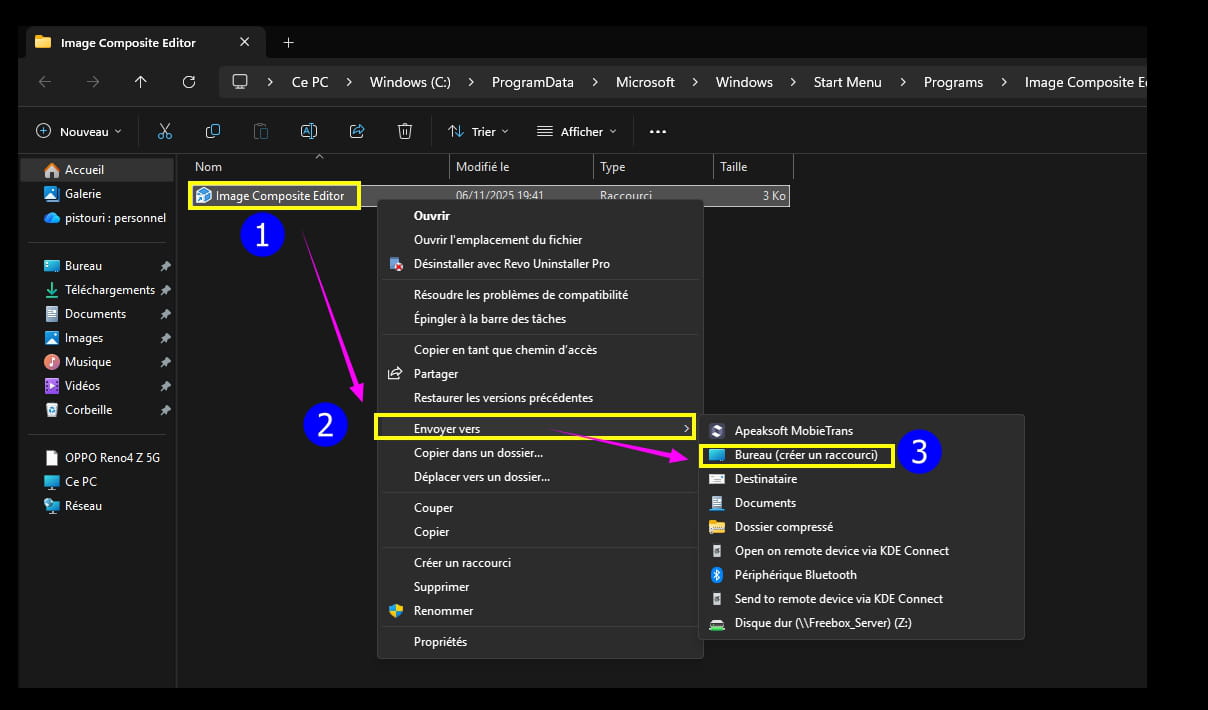Sort by the Modifié le column header
The height and width of the screenshot is (710, 1208).
pyautogui.click(x=482, y=167)
